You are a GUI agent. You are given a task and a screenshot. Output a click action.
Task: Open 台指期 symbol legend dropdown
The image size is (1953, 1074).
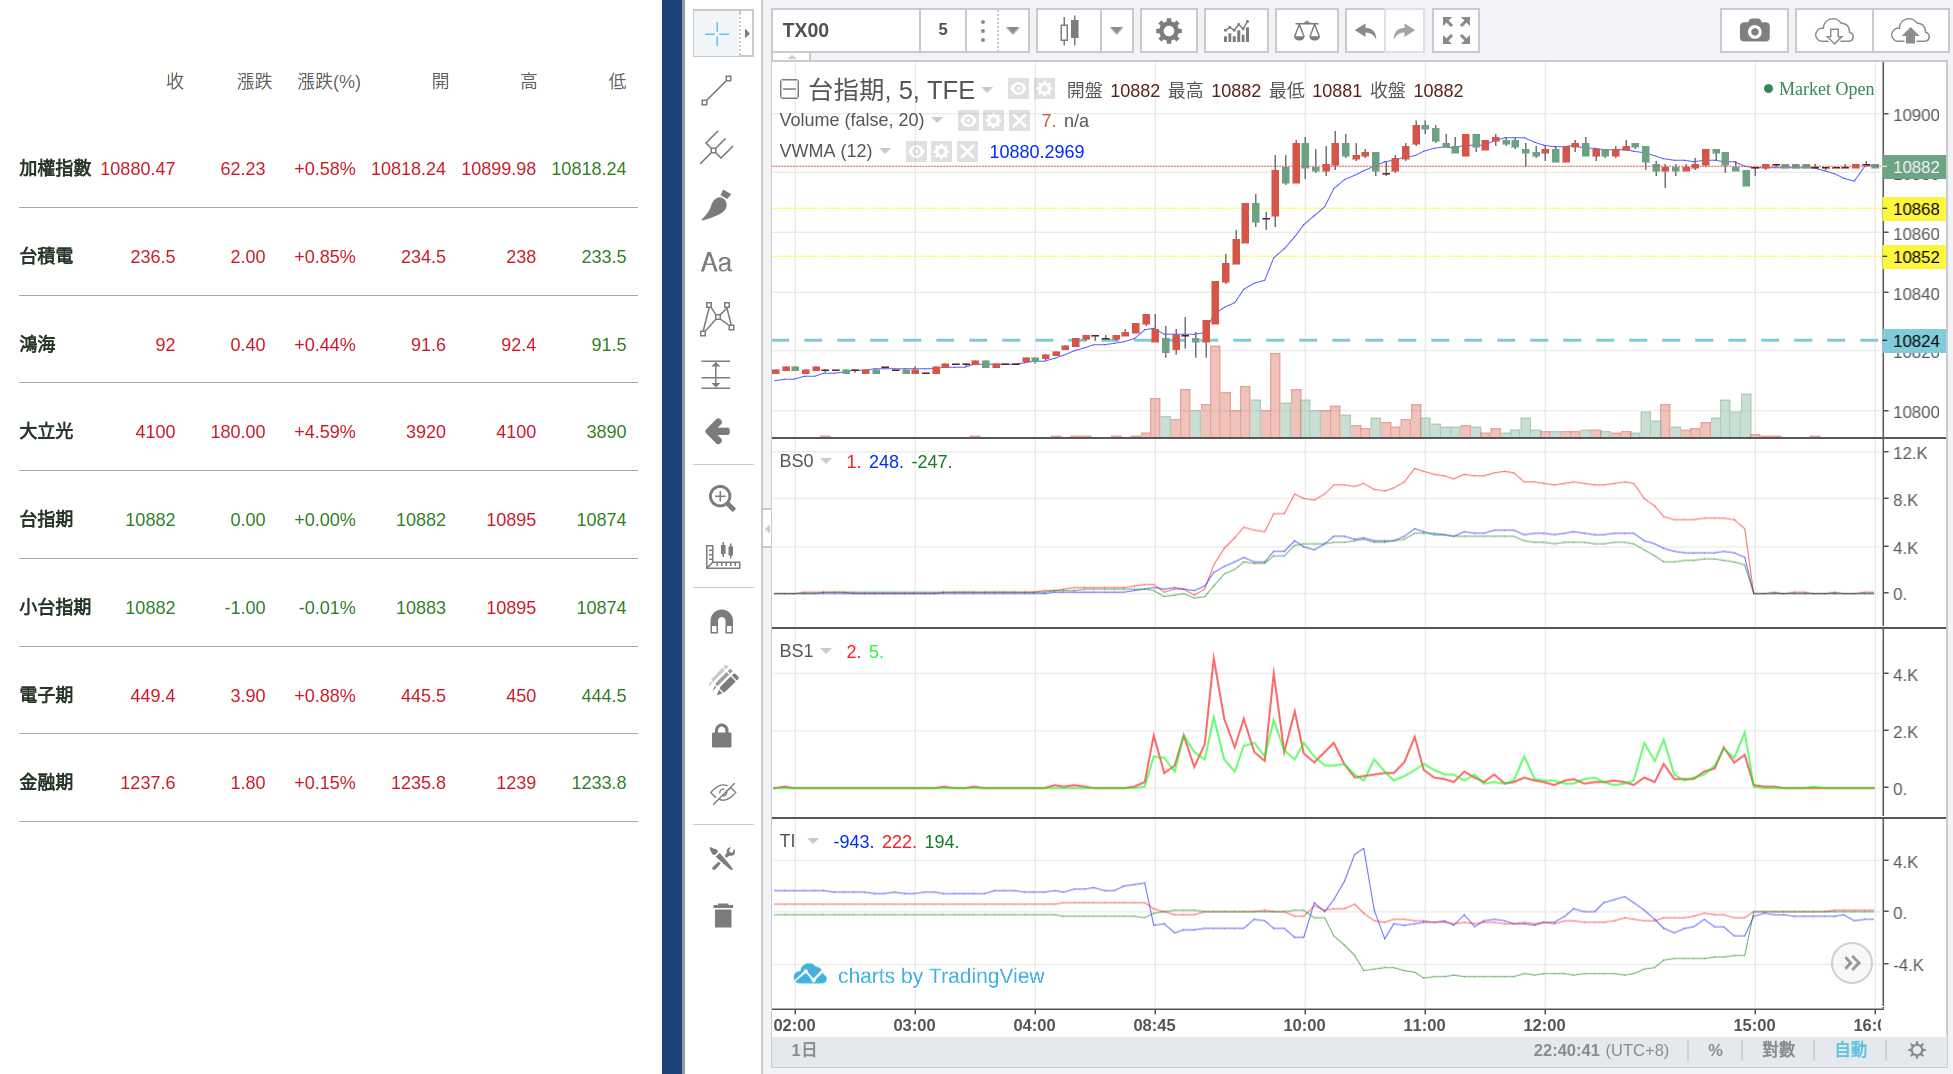[x=987, y=90]
